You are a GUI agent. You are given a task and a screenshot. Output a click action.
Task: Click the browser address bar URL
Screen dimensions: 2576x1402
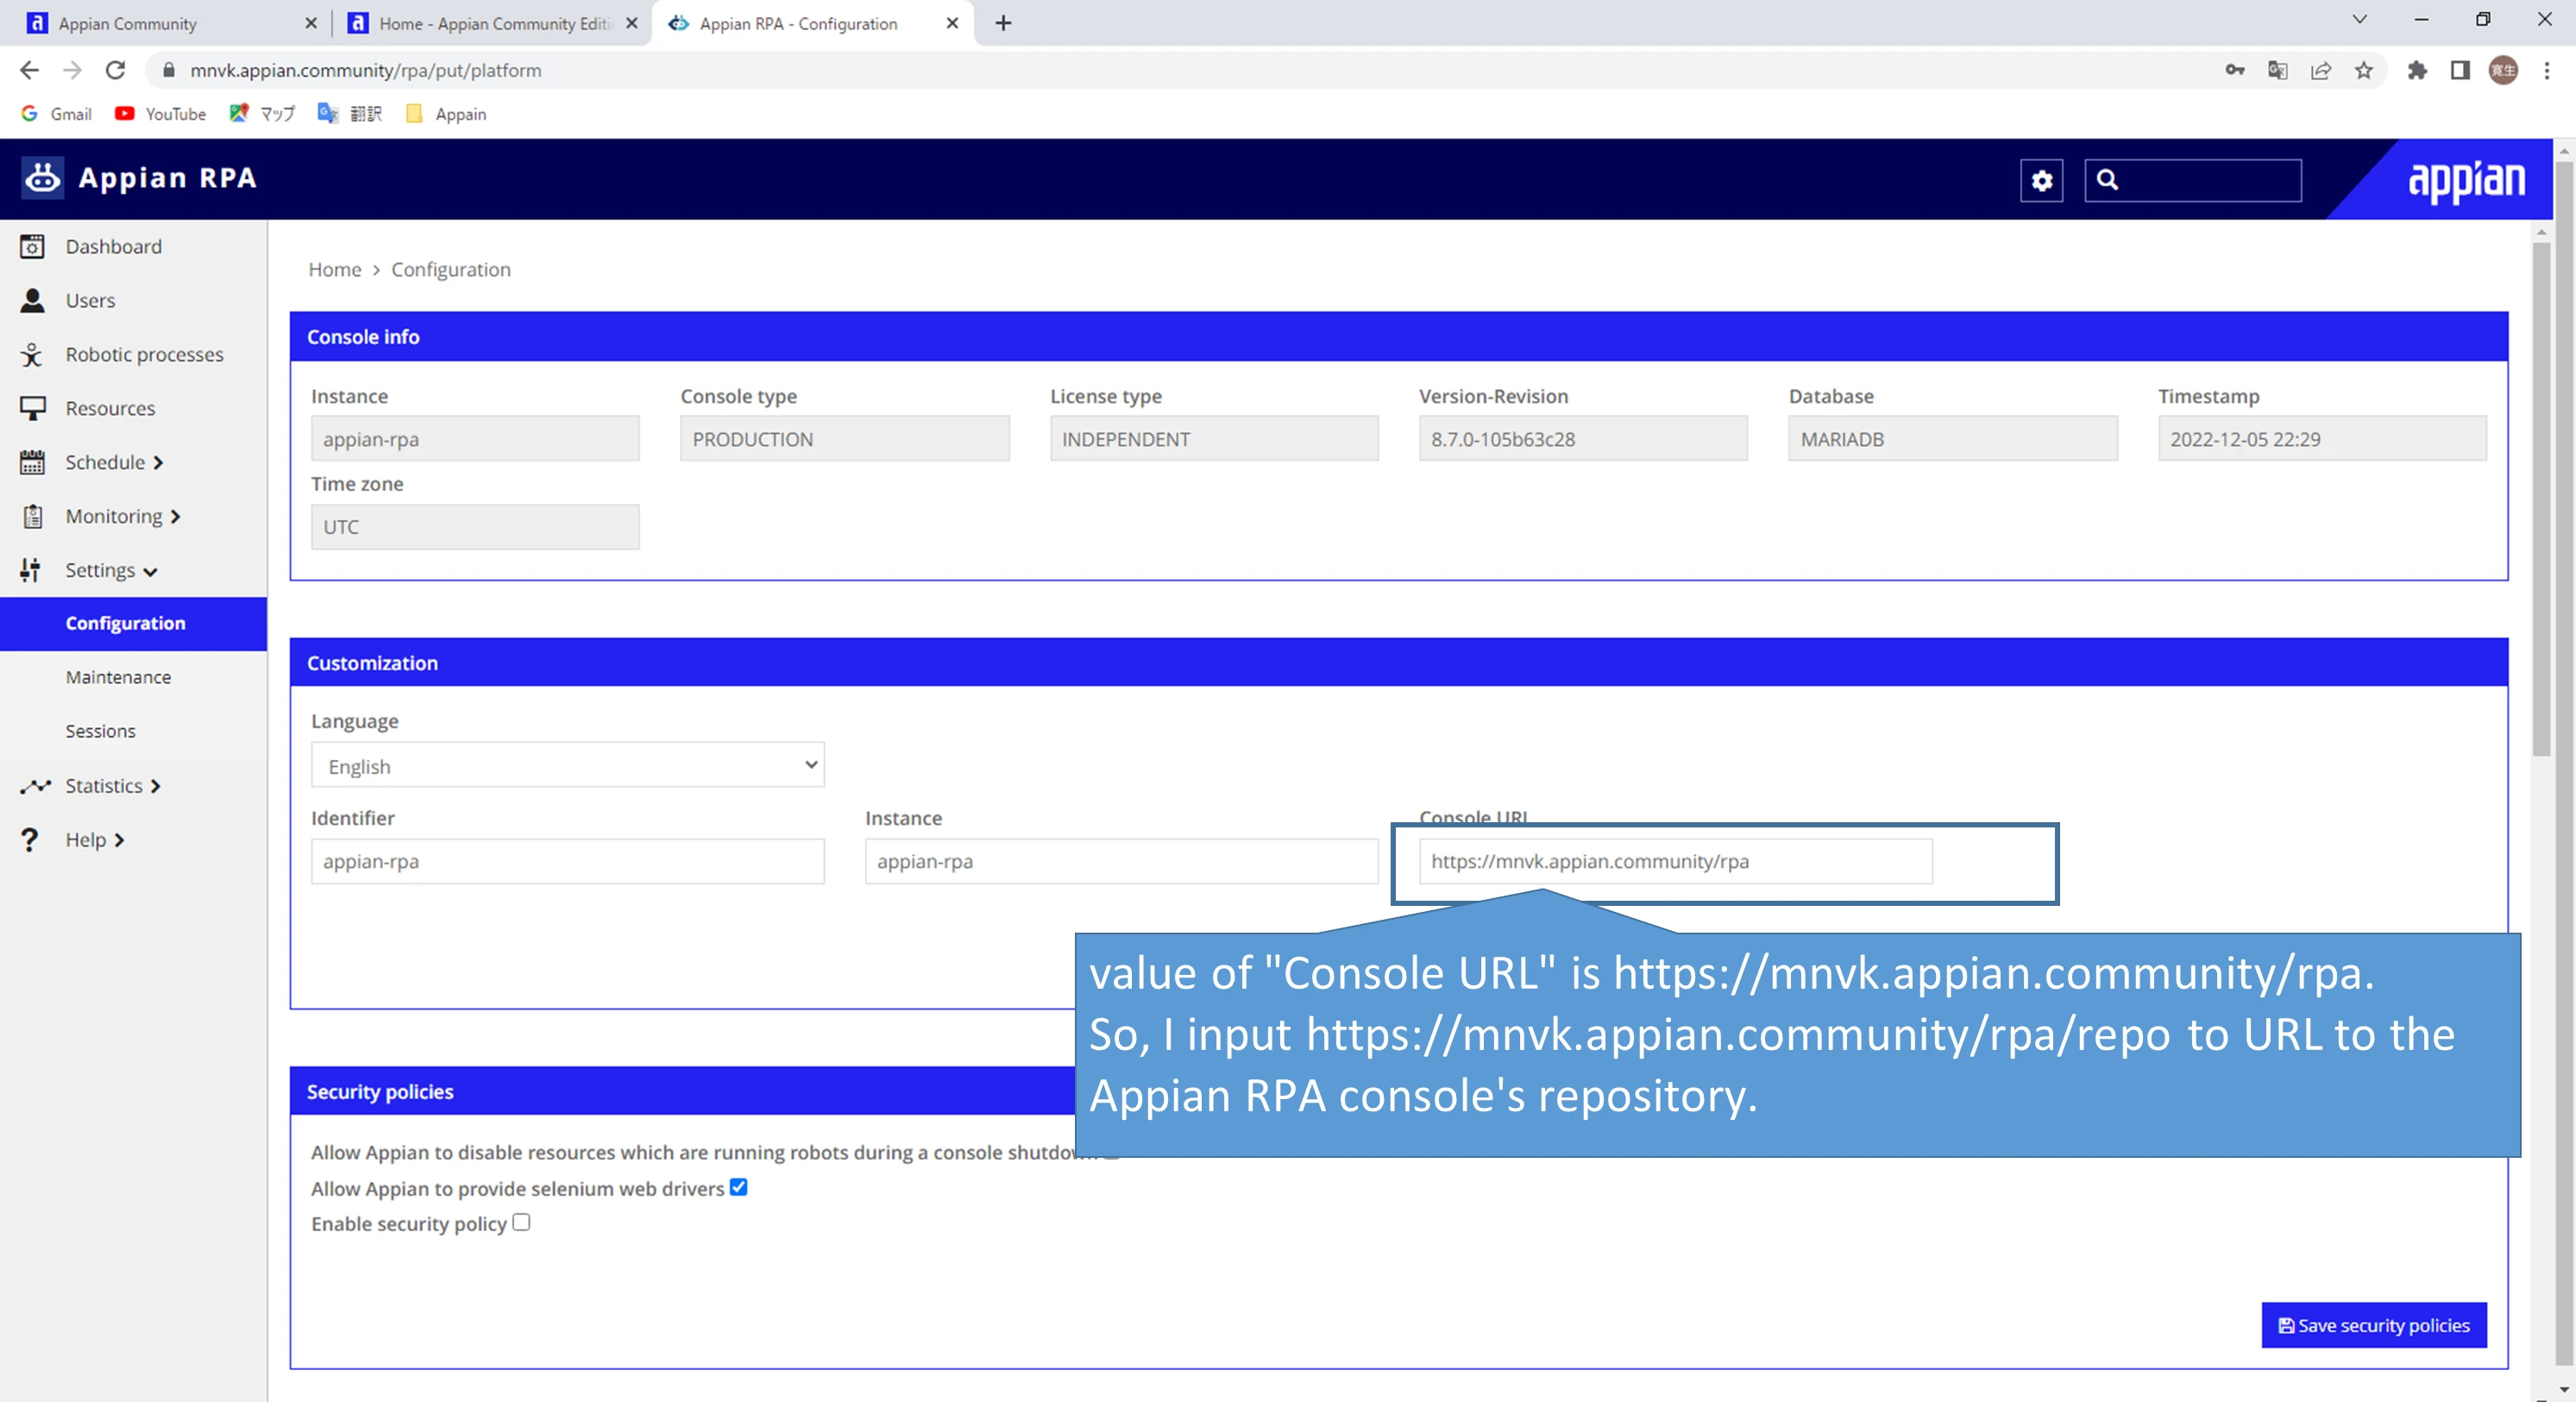[366, 70]
